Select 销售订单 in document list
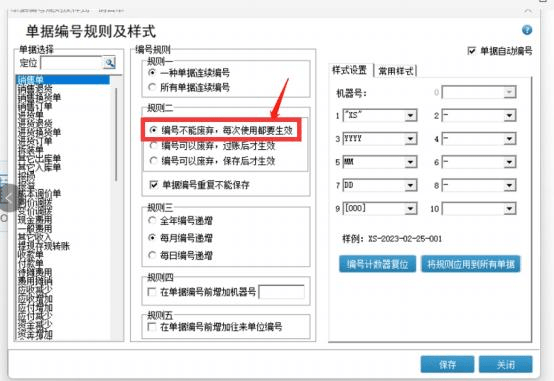Screen dimensions: 554x381 [x=35, y=106]
